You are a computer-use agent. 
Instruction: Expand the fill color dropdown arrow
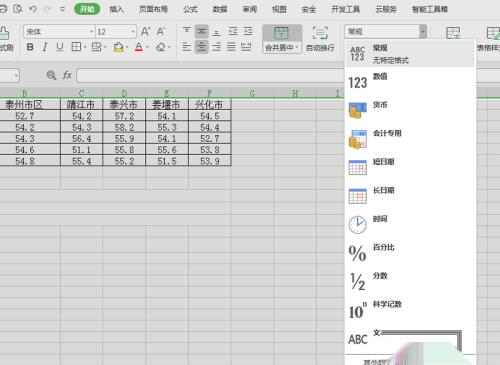[x=127, y=47]
